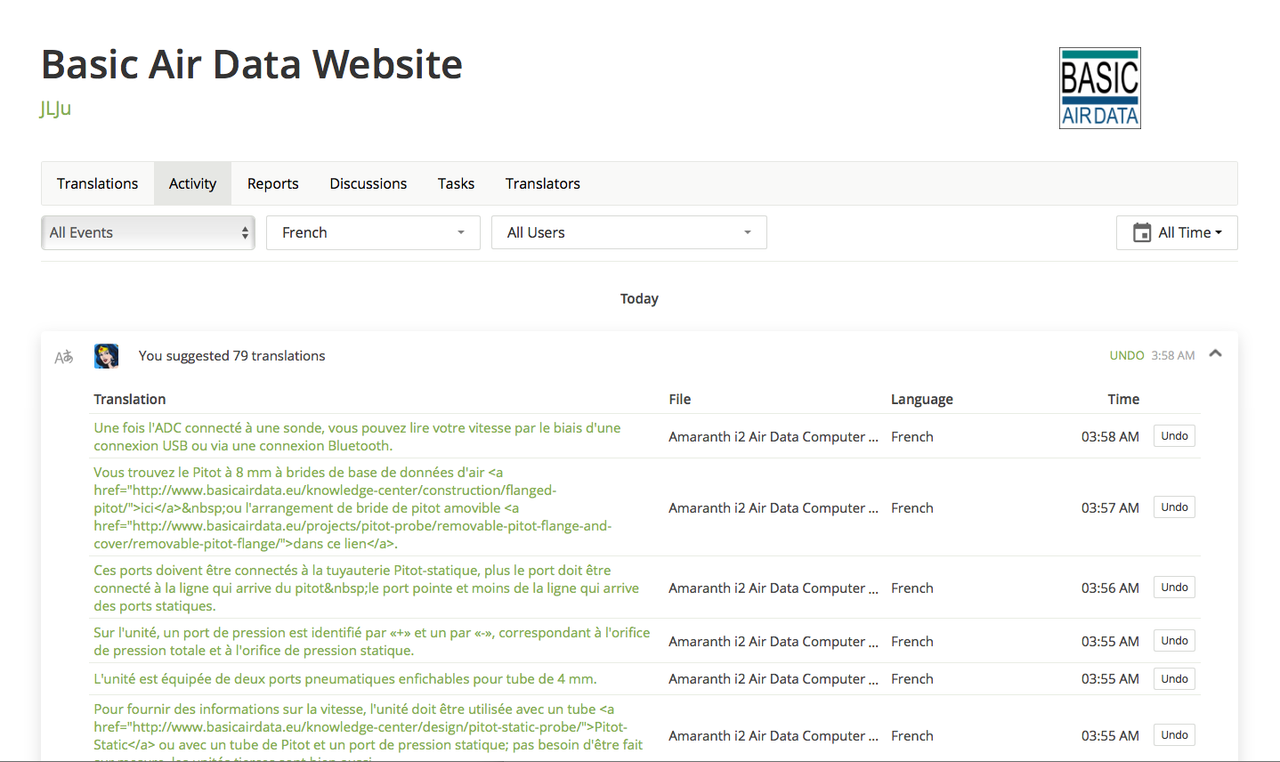The width and height of the screenshot is (1280, 762).
Task: Click the translation icon beside the activity entry
Action: click(64, 356)
